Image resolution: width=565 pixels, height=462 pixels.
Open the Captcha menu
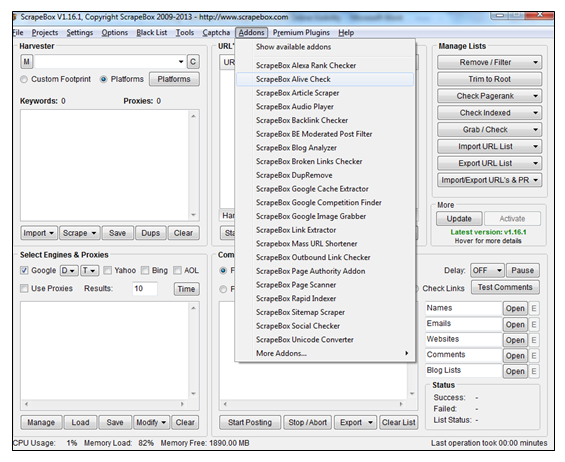point(216,33)
